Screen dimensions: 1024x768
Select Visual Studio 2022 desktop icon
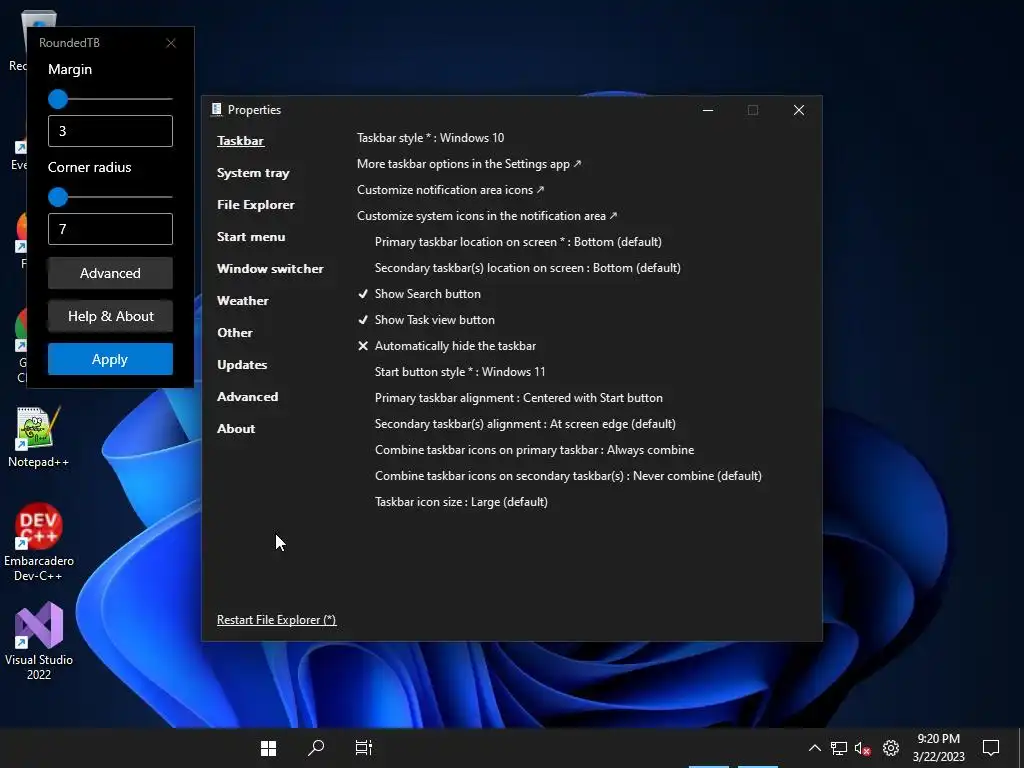pos(39,641)
